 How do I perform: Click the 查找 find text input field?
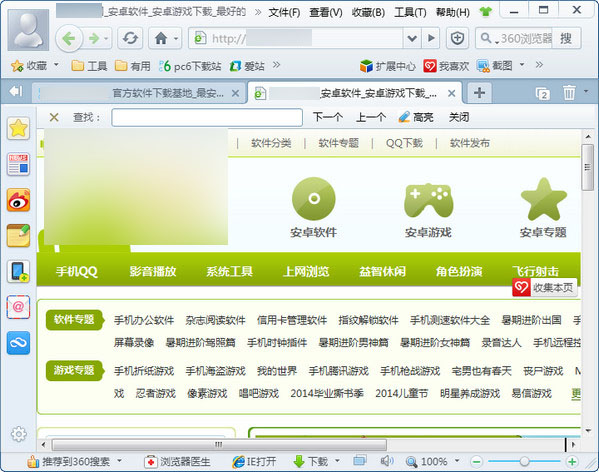207,117
